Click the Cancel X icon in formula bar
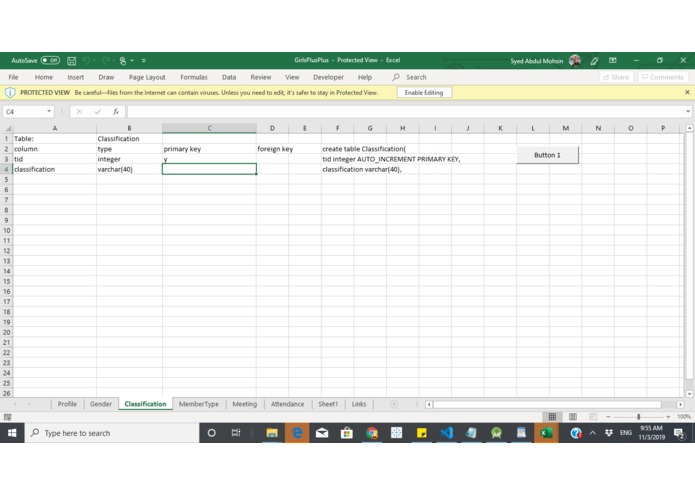The width and height of the screenshot is (695, 494). click(79, 112)
